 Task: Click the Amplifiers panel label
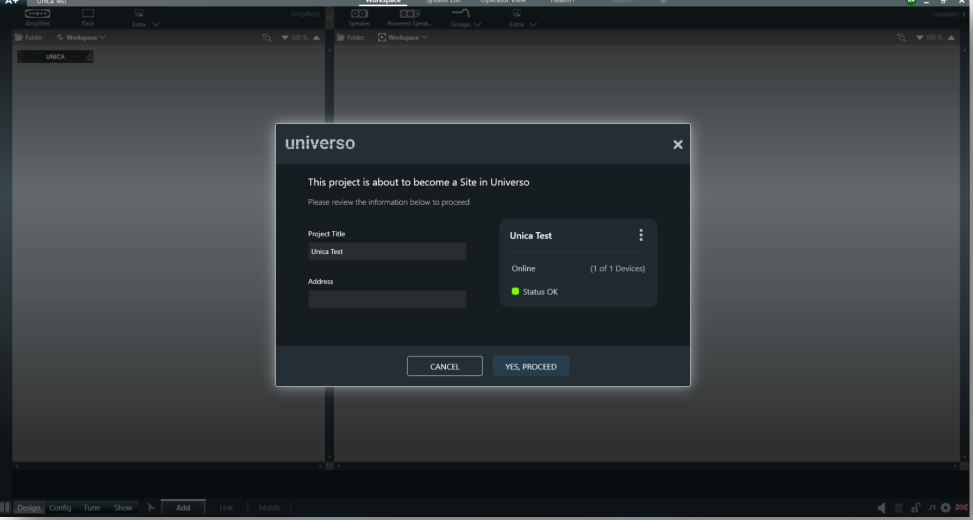point(305,14)
